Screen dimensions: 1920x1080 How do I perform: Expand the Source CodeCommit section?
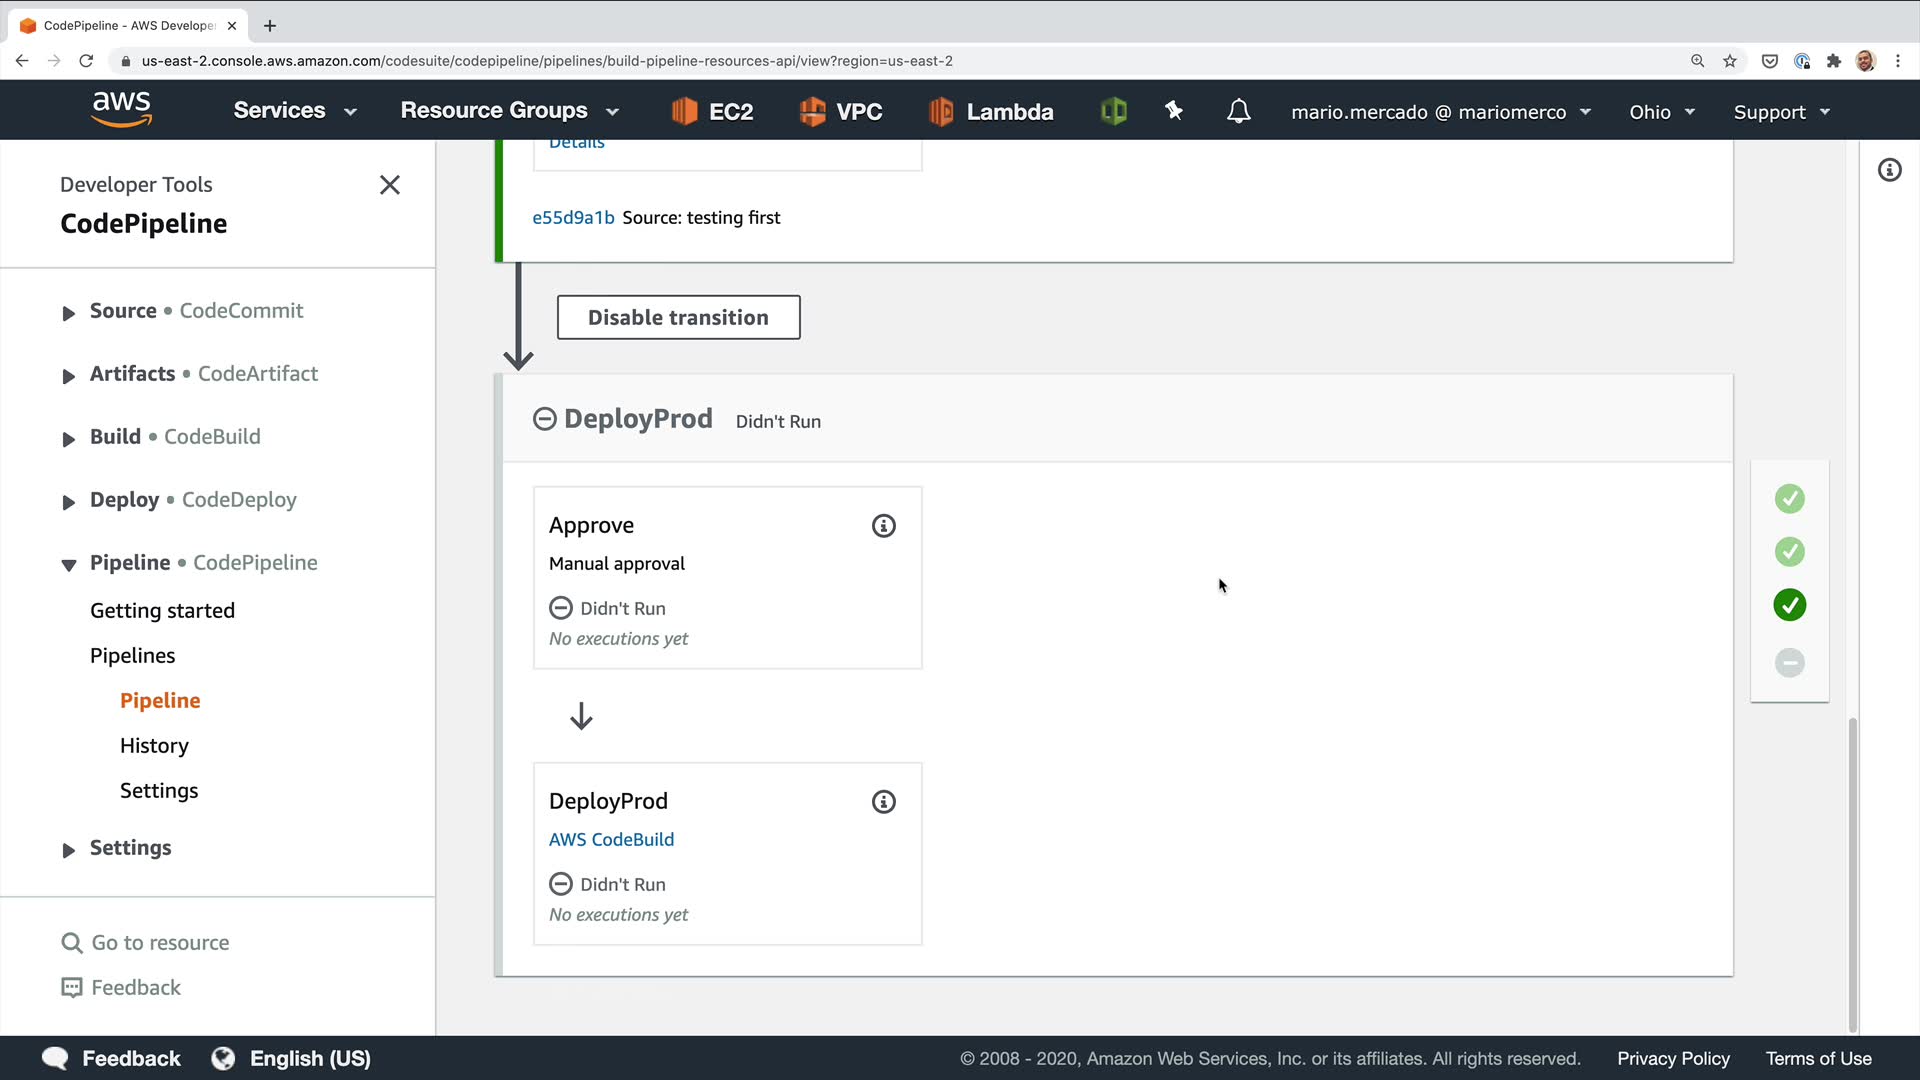68,313
